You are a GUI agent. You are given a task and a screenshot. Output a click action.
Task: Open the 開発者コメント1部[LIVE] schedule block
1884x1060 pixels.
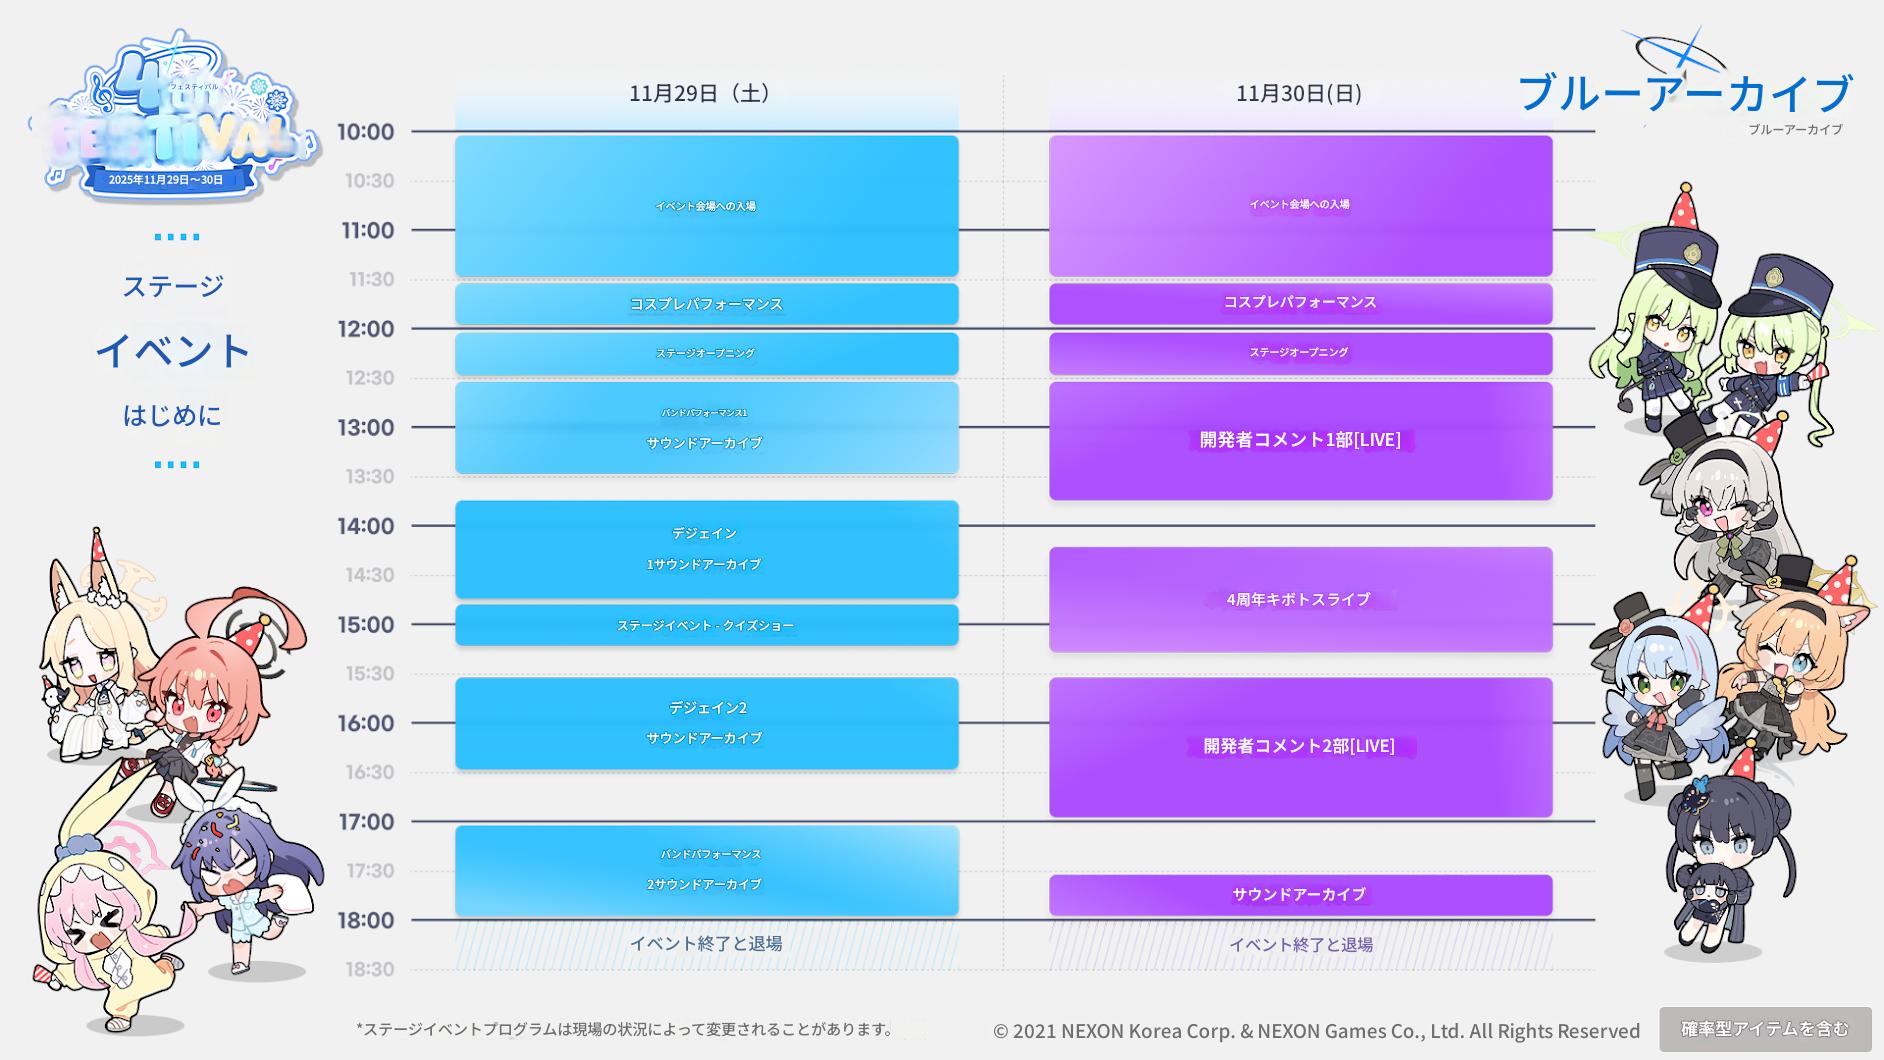click(1300, 441)
